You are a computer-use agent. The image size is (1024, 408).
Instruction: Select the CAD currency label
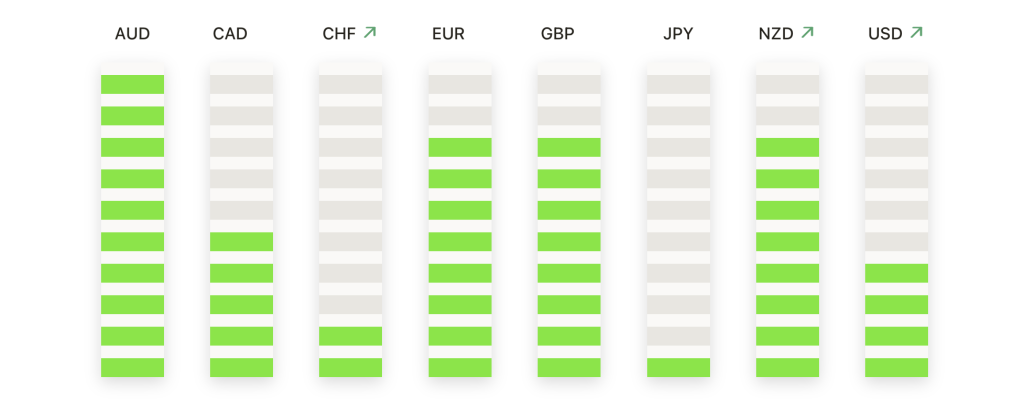[x=230, y=34]
